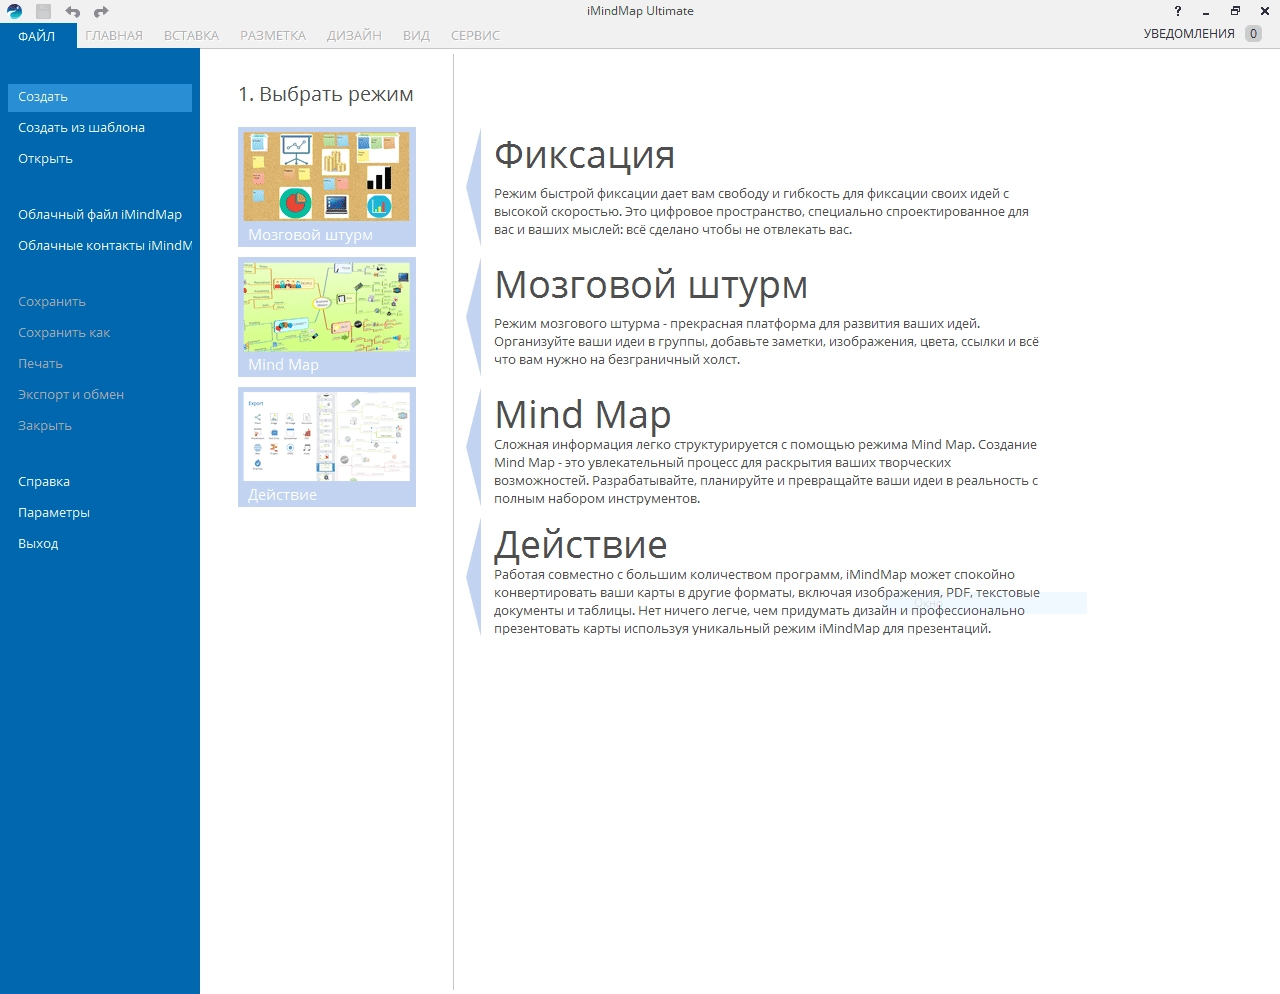Click the redo arrow icon

[101, 11]
